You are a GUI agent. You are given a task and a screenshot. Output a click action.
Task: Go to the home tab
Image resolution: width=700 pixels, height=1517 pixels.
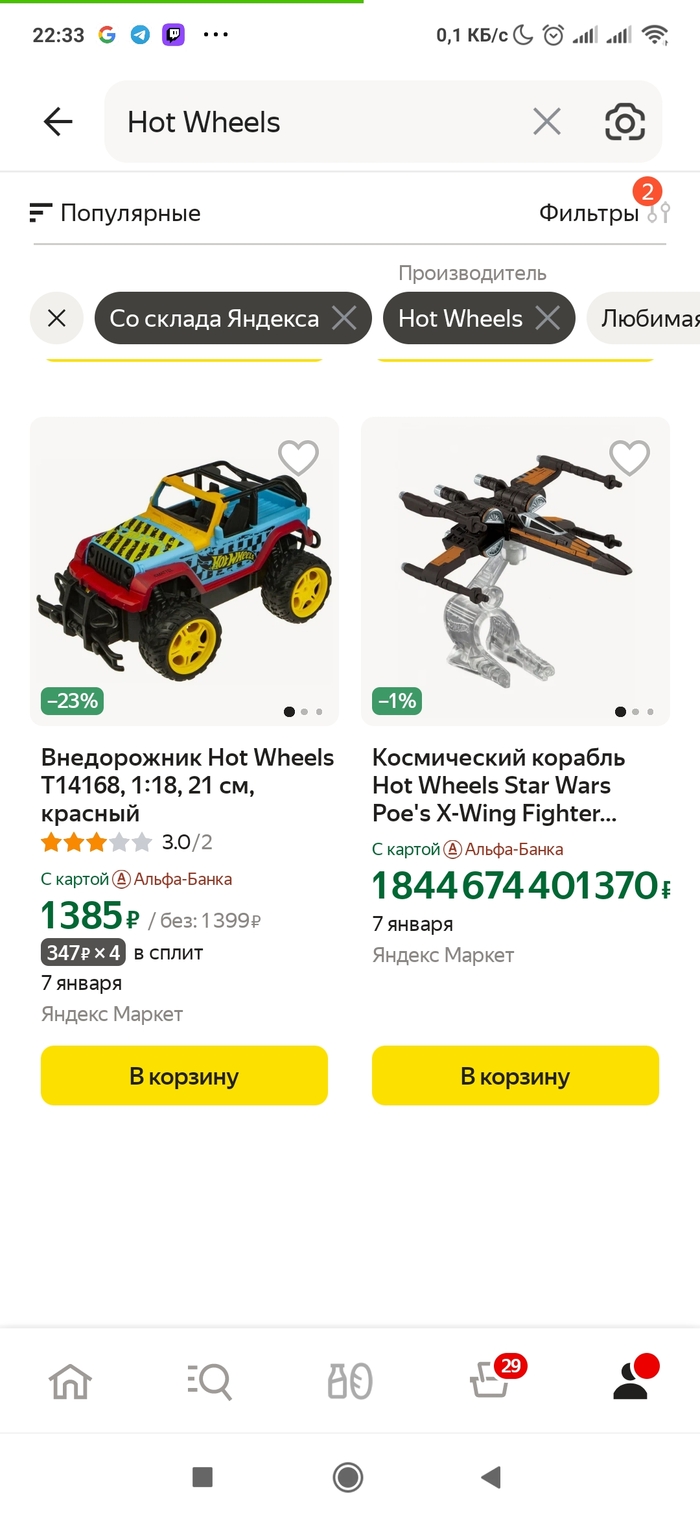pyautogui.click(x=70, y=1381)
